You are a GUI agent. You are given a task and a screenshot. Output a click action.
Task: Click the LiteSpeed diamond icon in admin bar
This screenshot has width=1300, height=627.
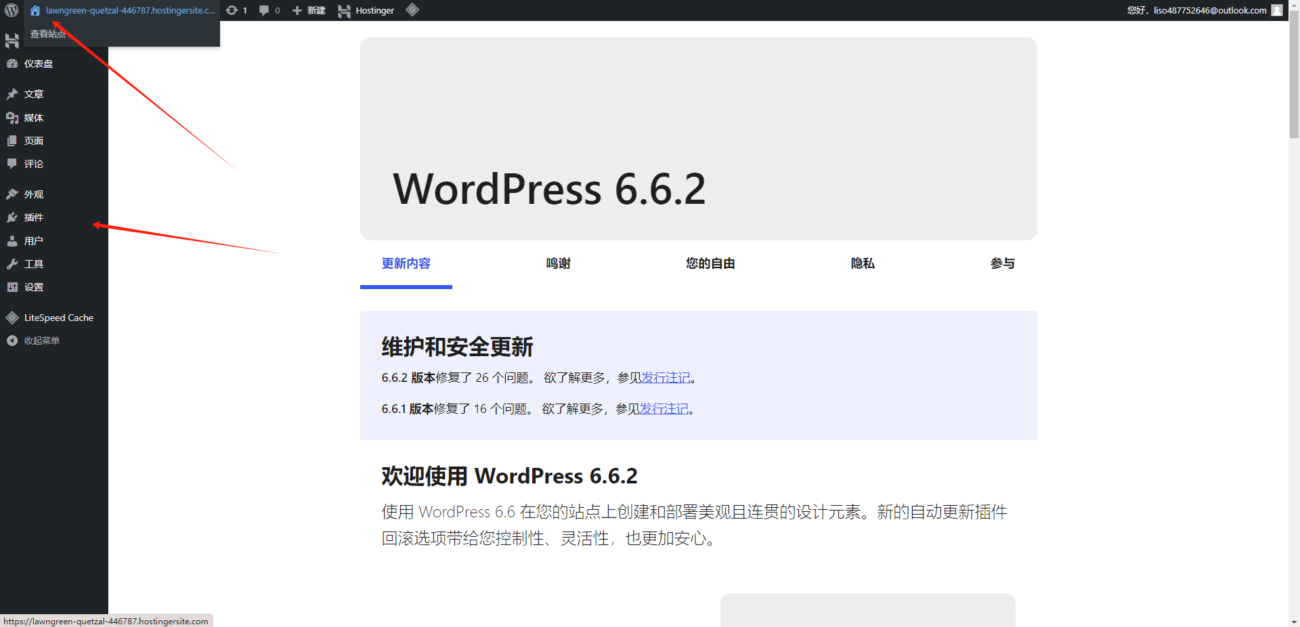[x=410, y=10]
